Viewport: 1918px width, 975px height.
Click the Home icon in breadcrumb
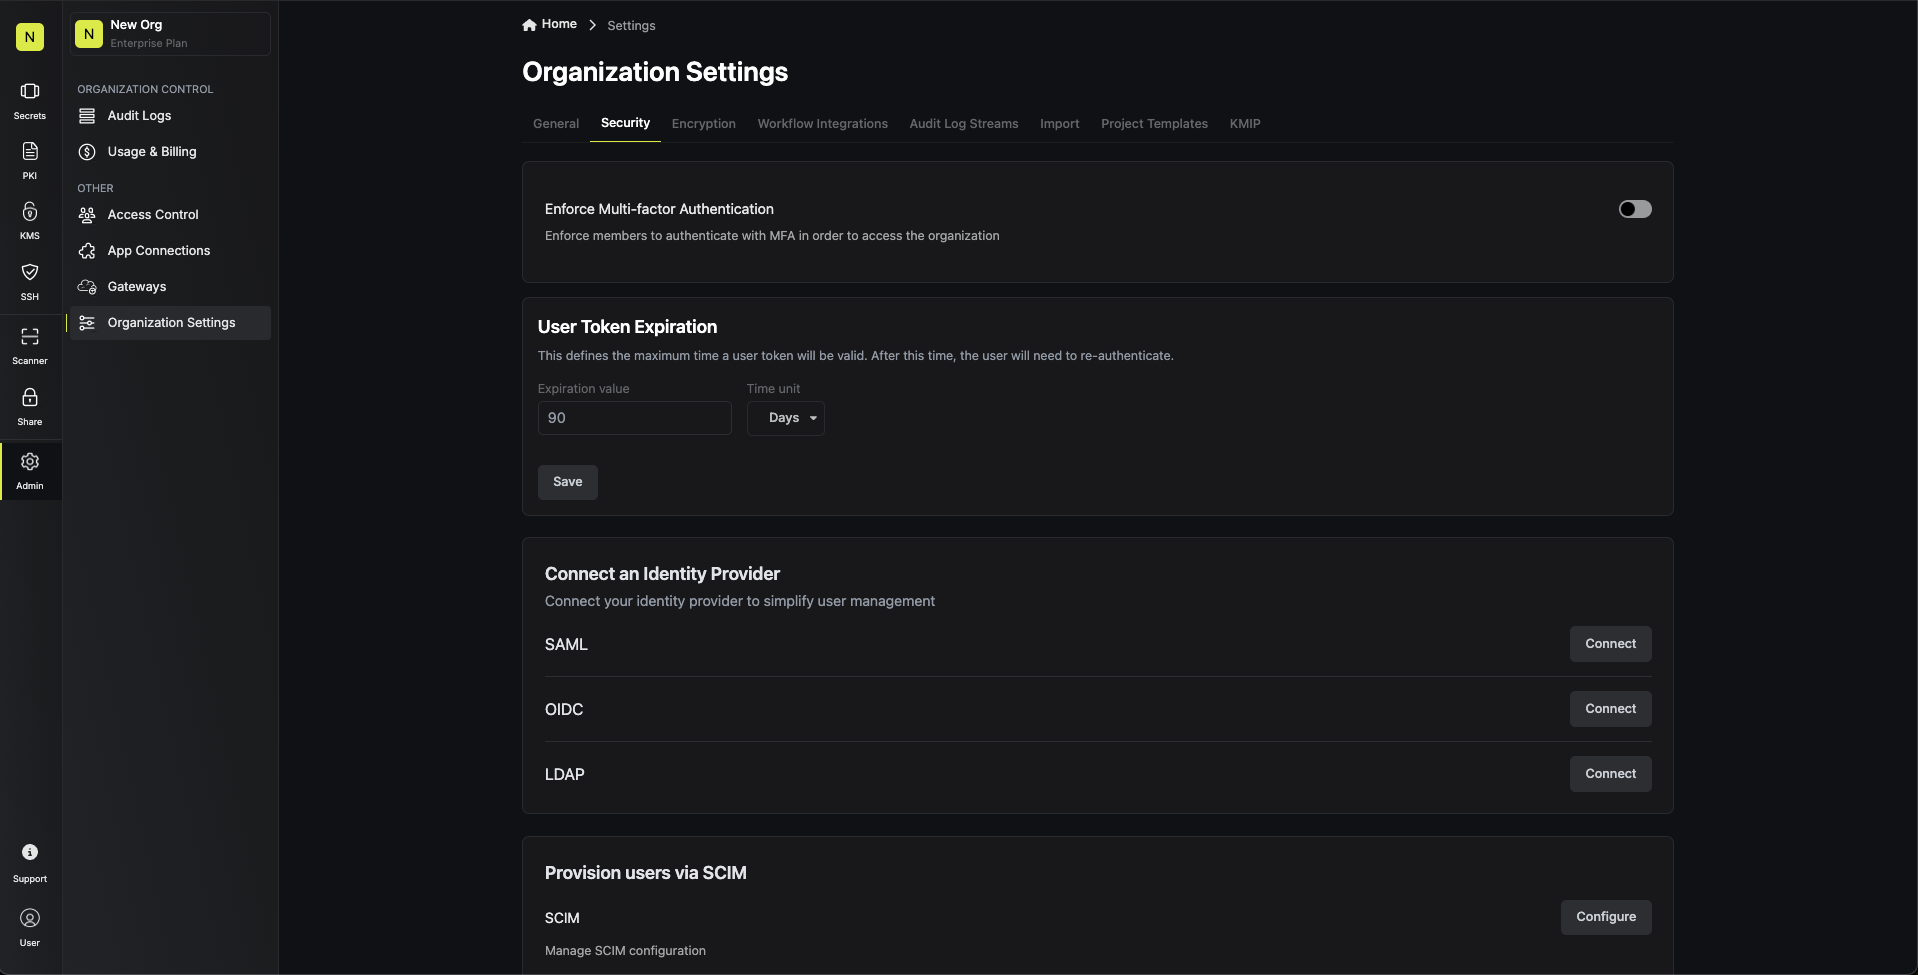pos(529,25)
